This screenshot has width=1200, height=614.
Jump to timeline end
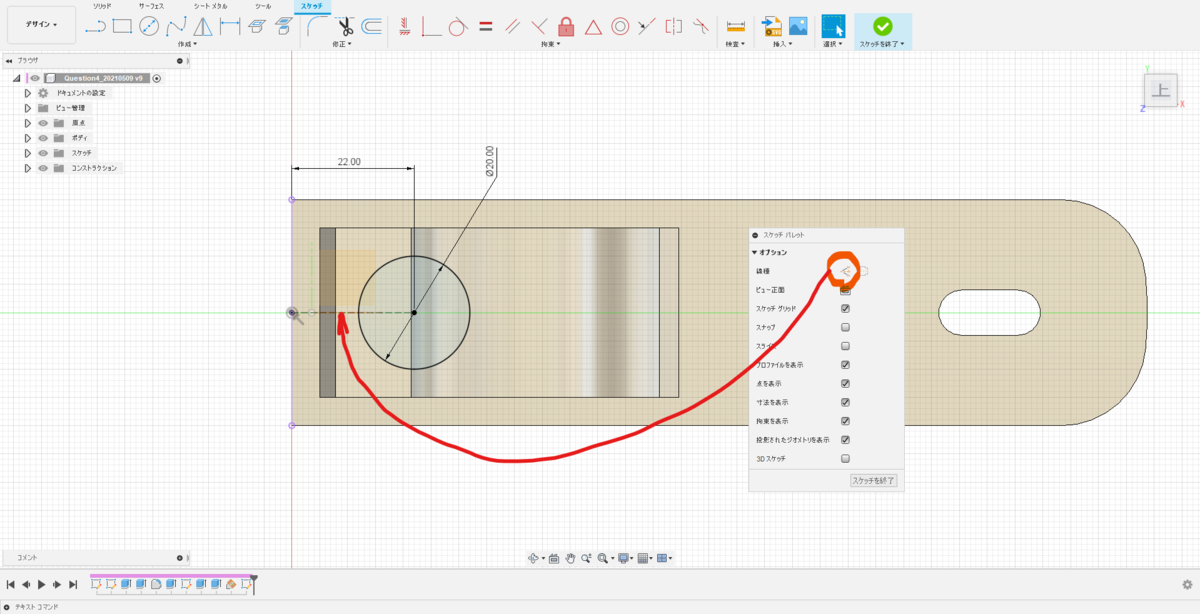coord(72,584)
